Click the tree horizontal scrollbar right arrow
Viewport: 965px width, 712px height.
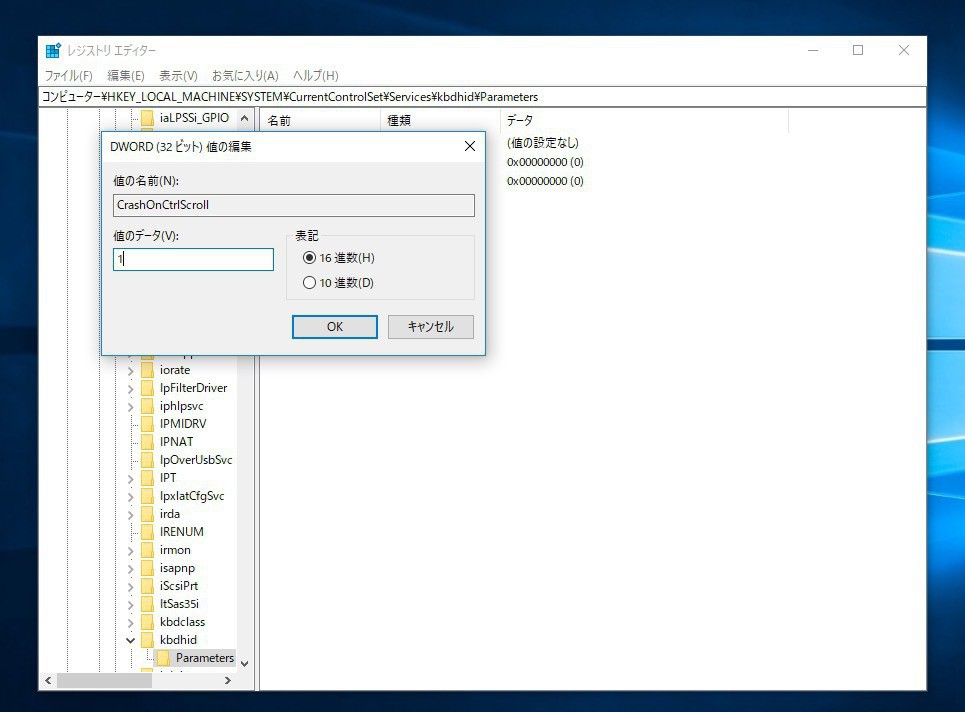tap(227, 680)
